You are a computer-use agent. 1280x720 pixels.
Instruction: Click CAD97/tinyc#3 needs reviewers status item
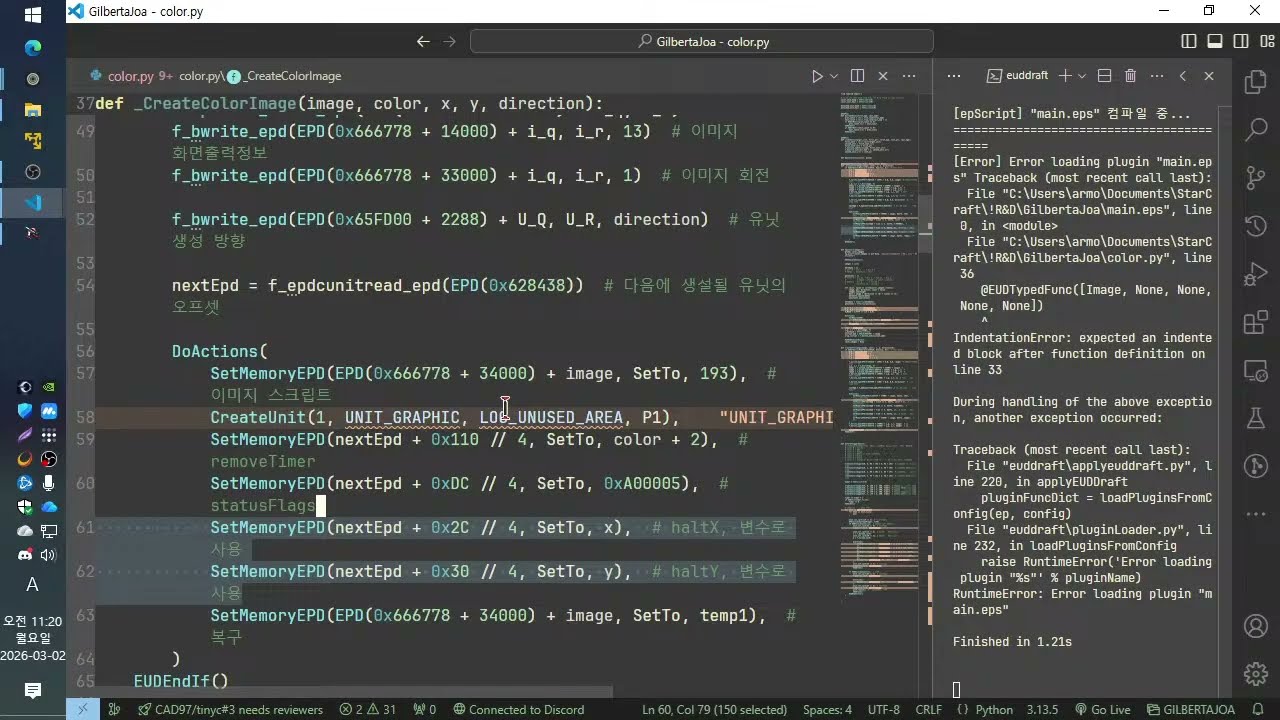point(230,710)
